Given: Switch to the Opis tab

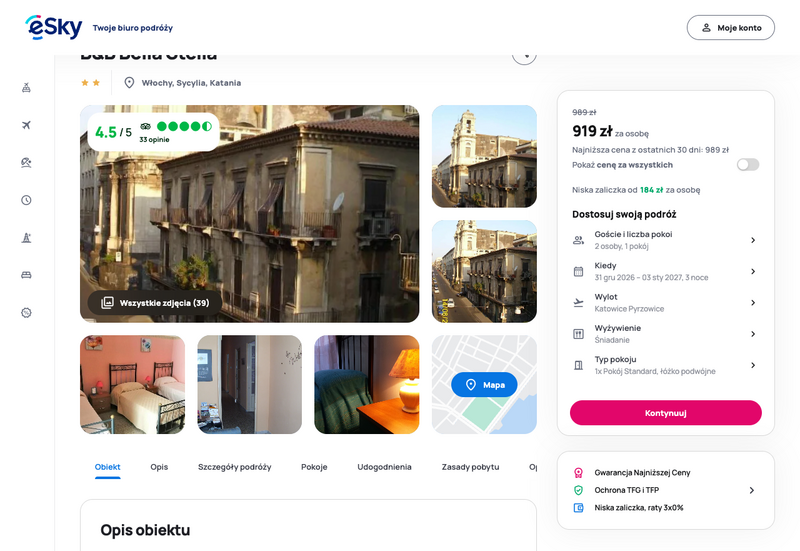Looking at the screenshot, I should (159, 467).
